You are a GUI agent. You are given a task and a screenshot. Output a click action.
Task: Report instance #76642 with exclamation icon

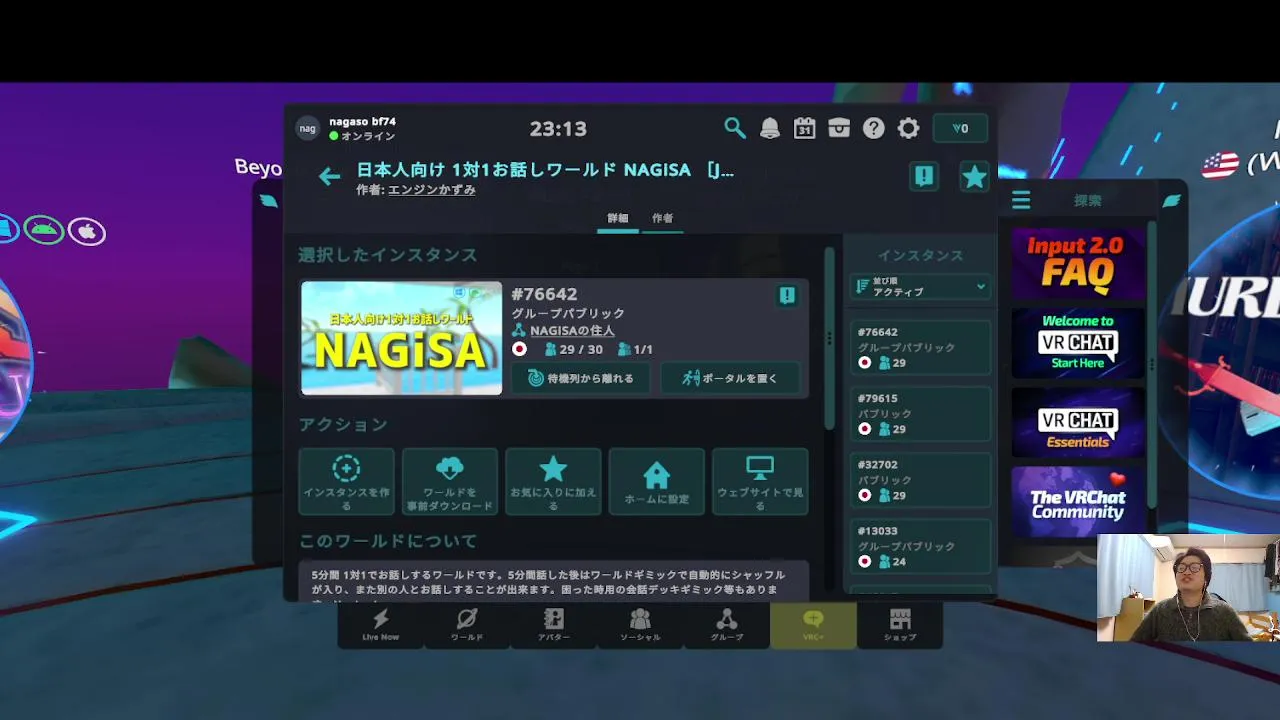[787, 295]
